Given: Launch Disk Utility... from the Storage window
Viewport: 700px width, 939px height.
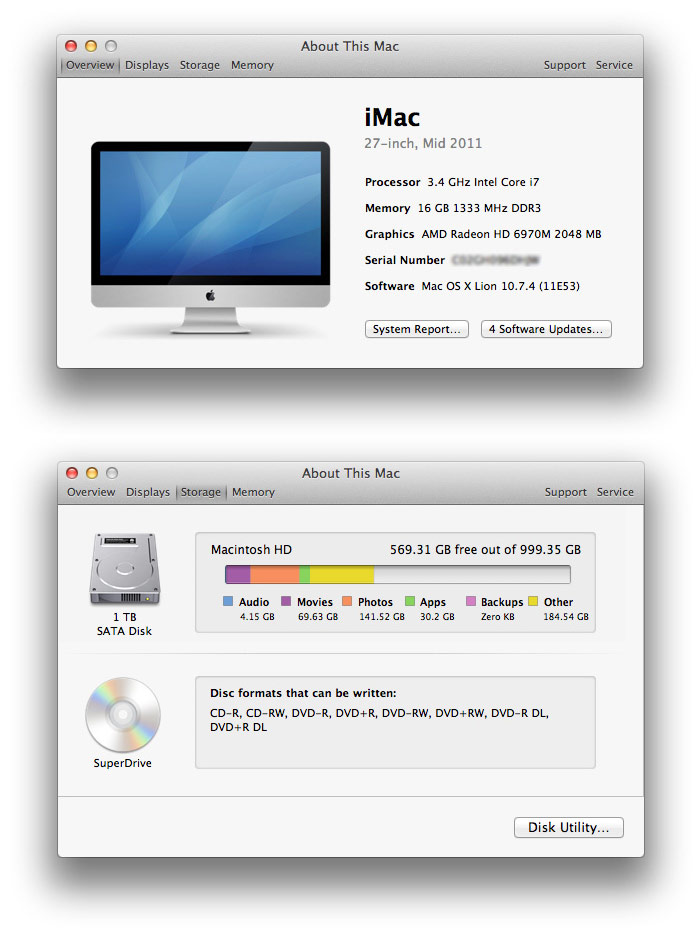Looking at the screenshot, I should tap(568, 827).
